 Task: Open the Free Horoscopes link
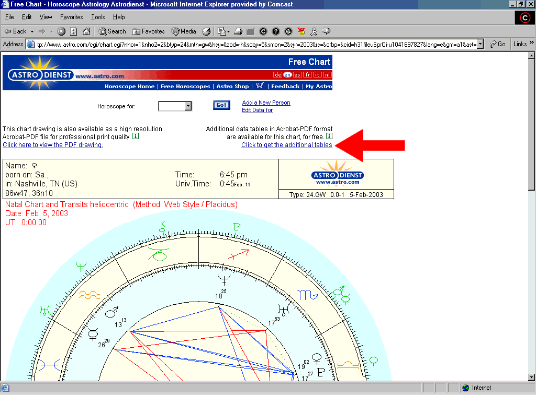pyautogui.click(x=185, y=86)
